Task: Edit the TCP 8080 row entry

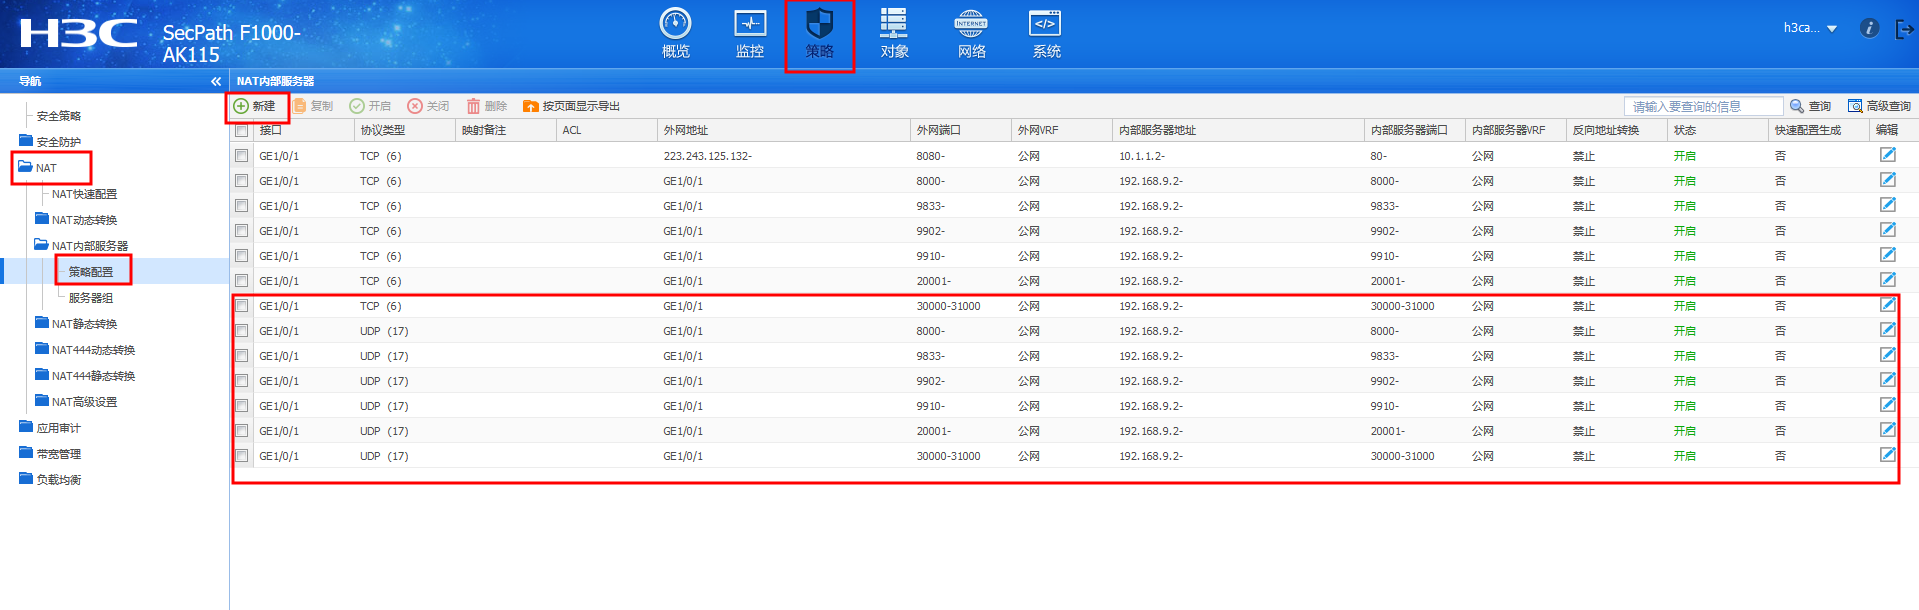Action: coord(1887,155)
